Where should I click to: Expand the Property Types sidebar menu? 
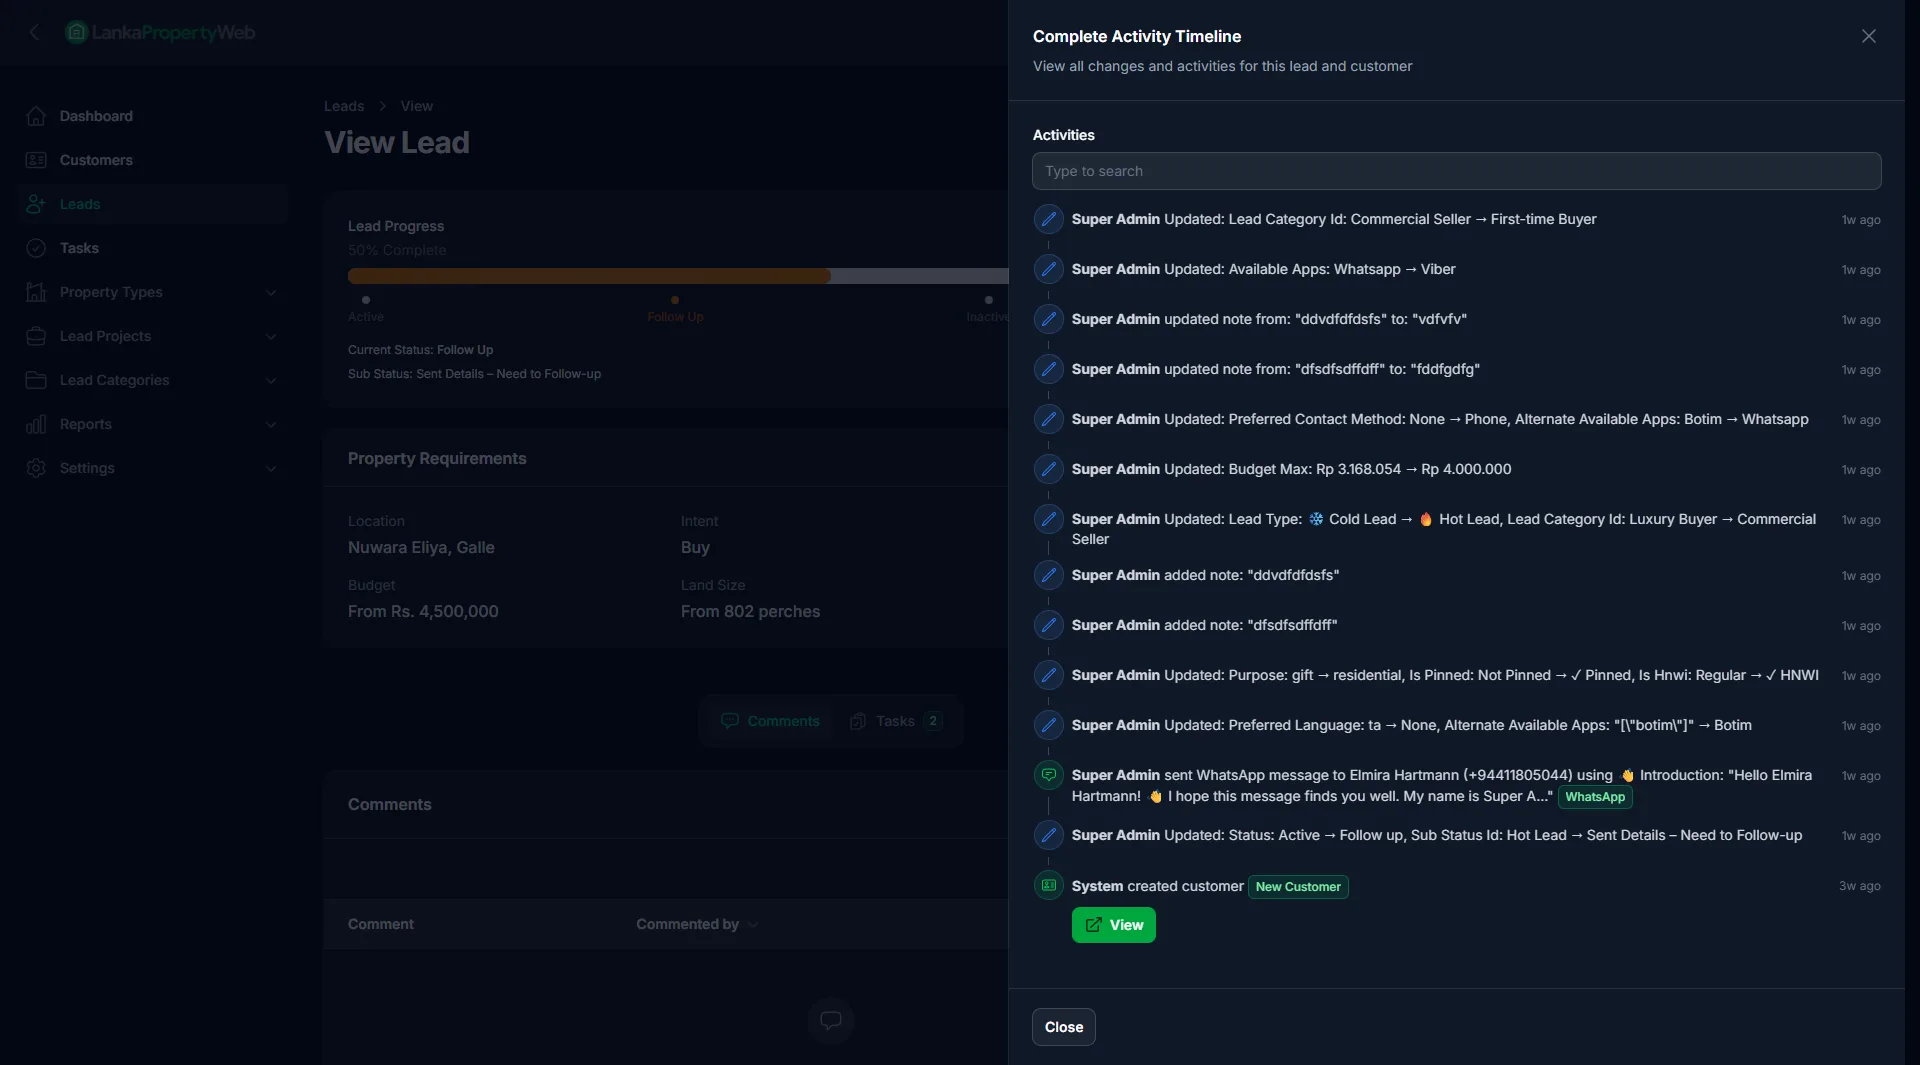tap(271, 292)
